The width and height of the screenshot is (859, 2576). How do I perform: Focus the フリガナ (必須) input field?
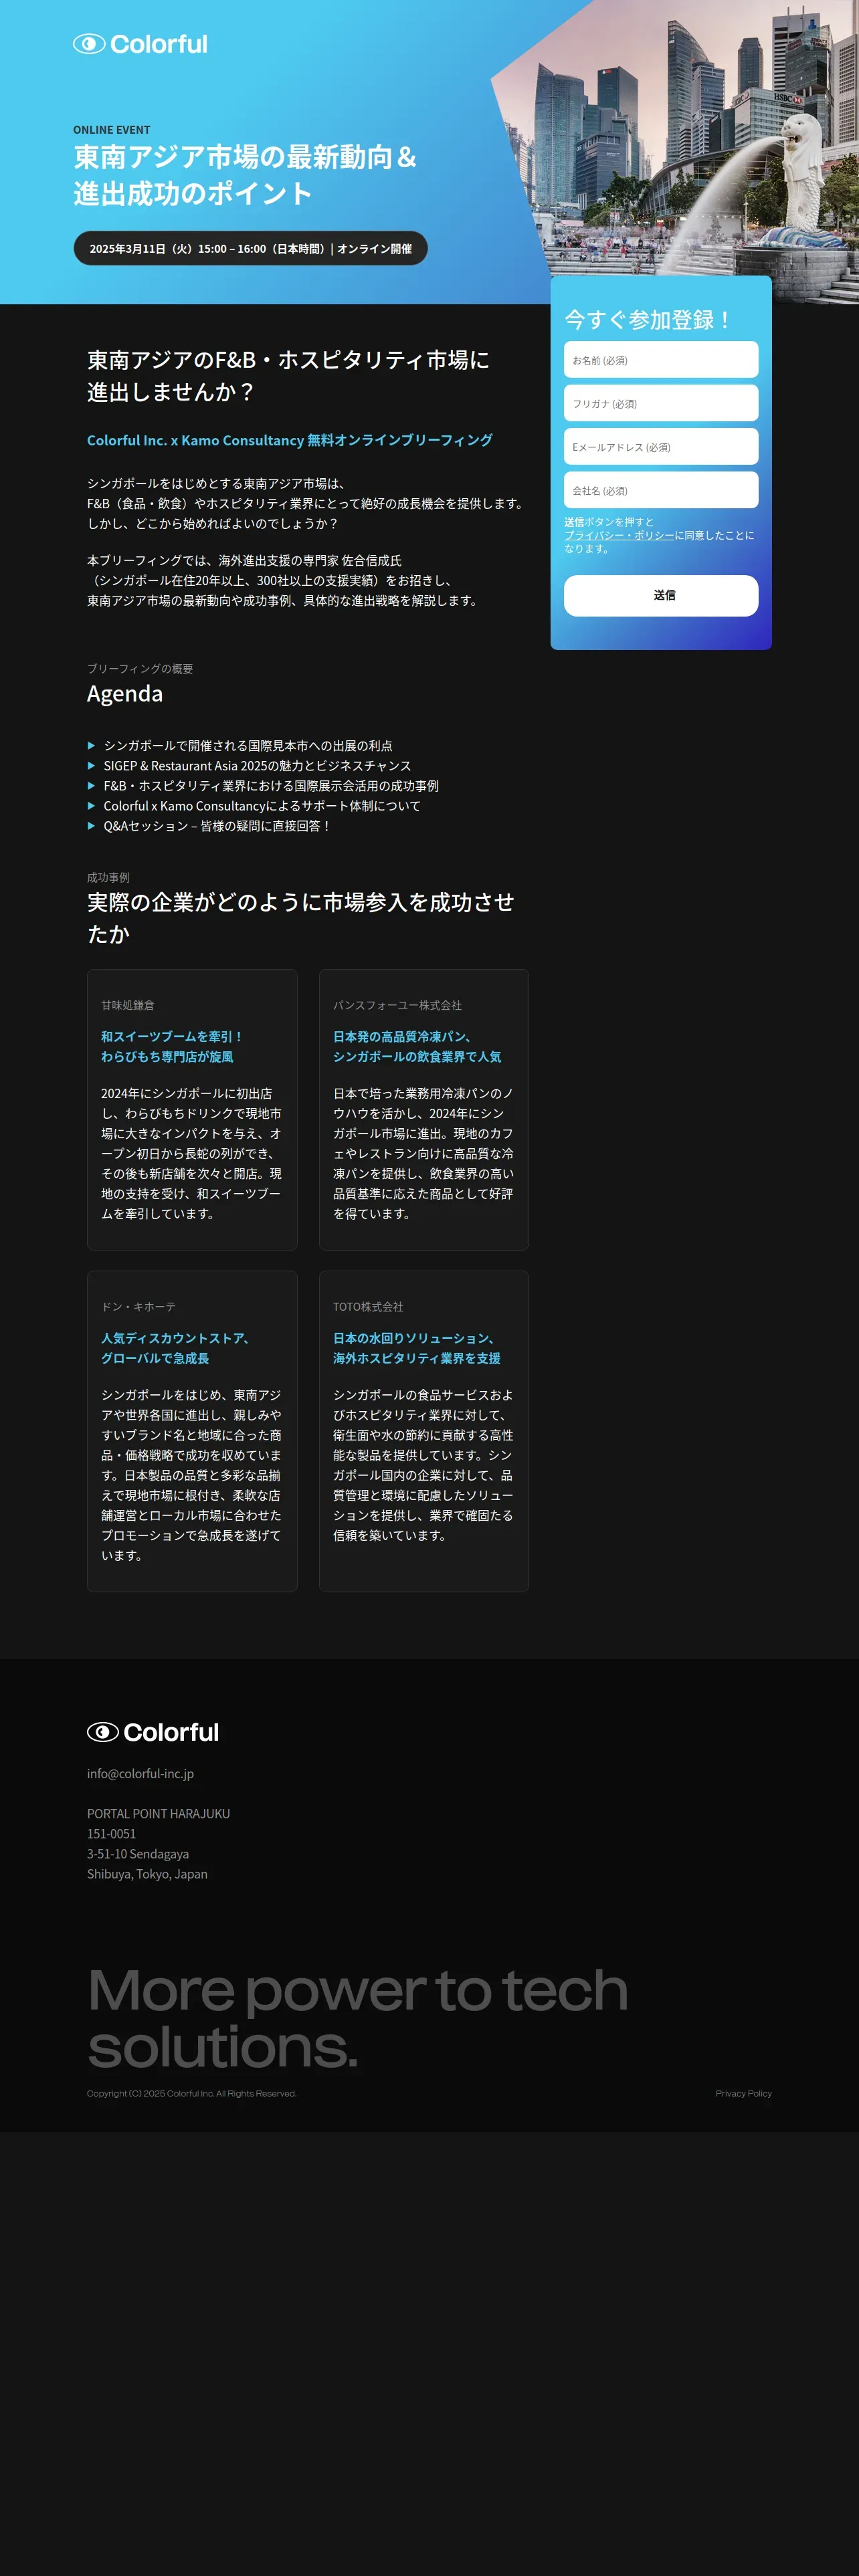(661, 403)
